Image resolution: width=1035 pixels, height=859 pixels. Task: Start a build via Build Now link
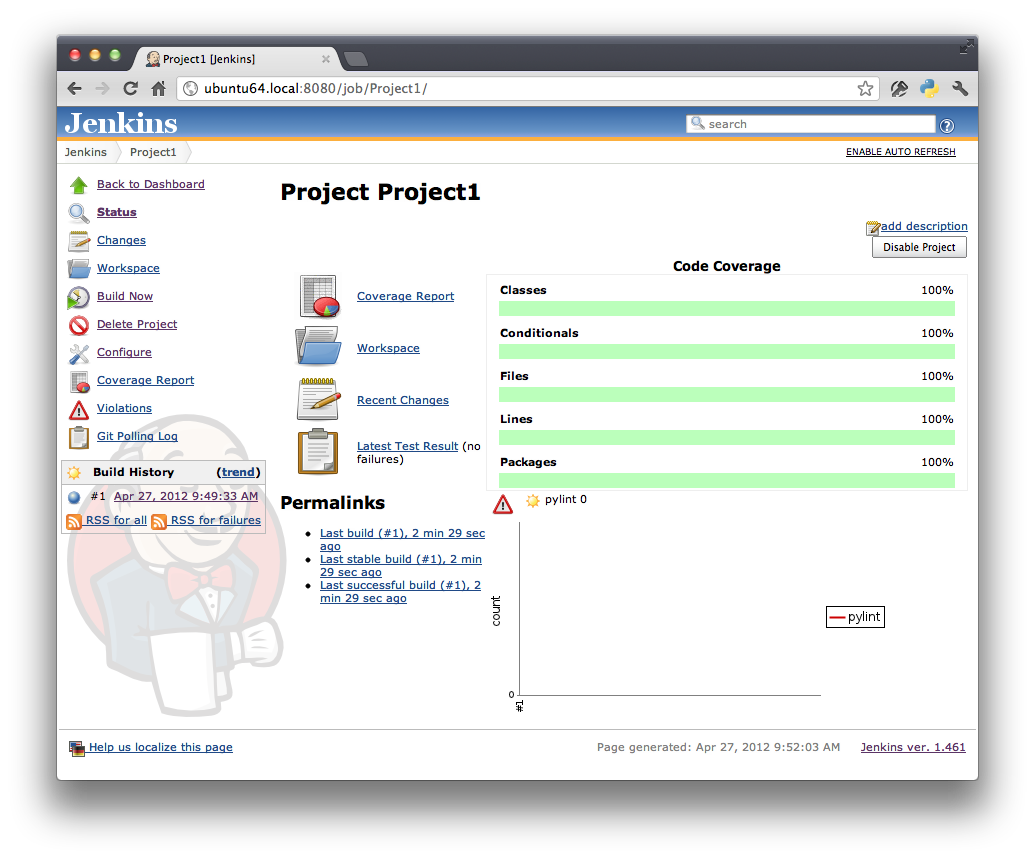(125, 296)
